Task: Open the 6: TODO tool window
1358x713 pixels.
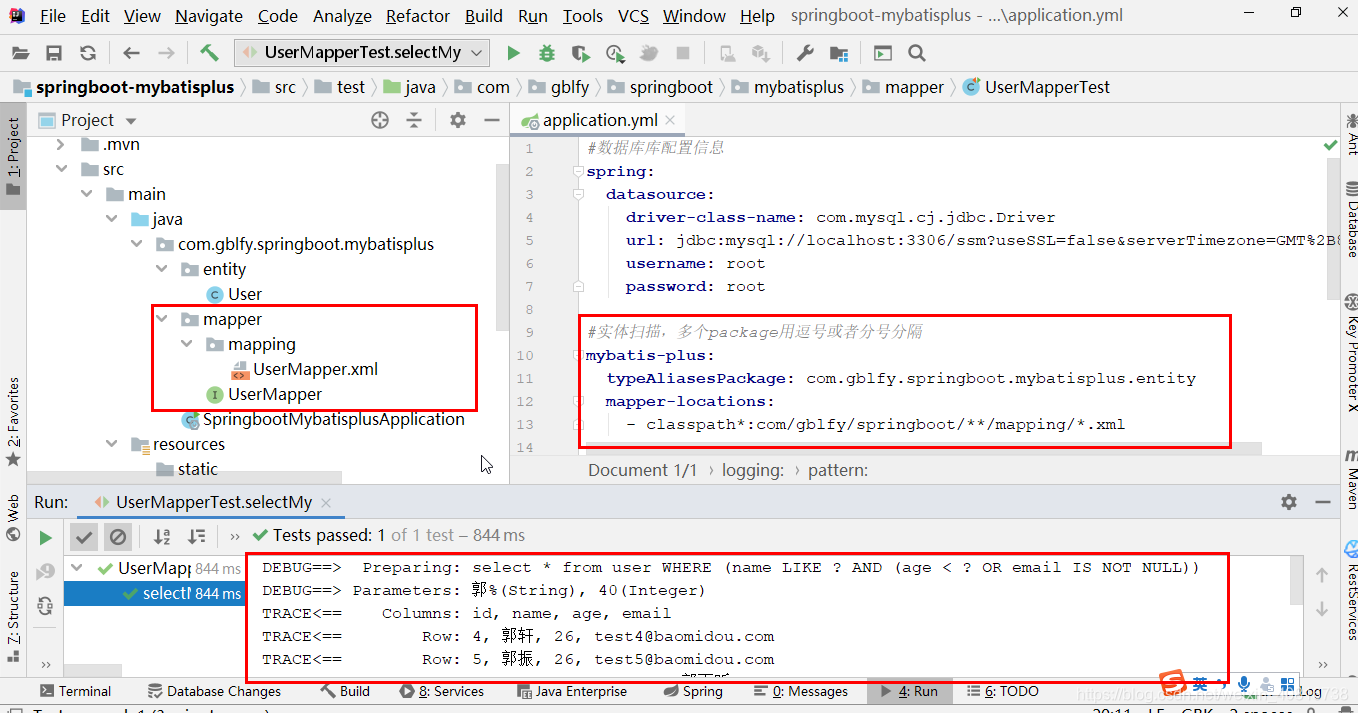Action: tap(1004, 691)
